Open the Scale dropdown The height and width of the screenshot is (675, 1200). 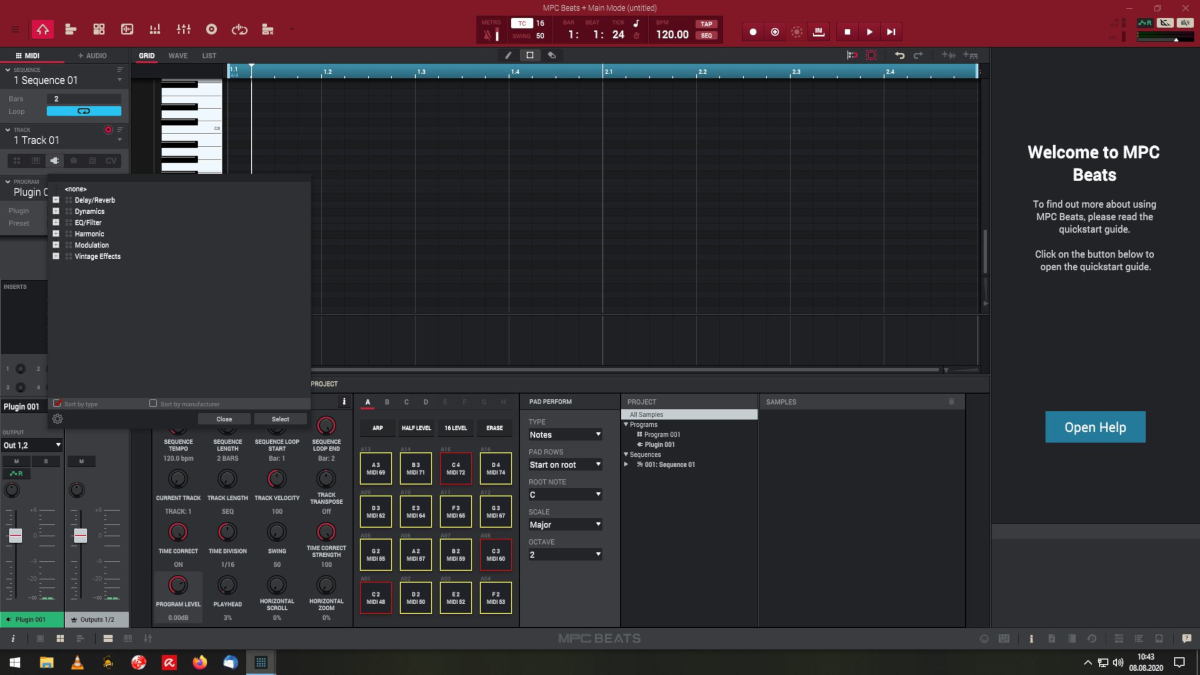tap(565, 524)
